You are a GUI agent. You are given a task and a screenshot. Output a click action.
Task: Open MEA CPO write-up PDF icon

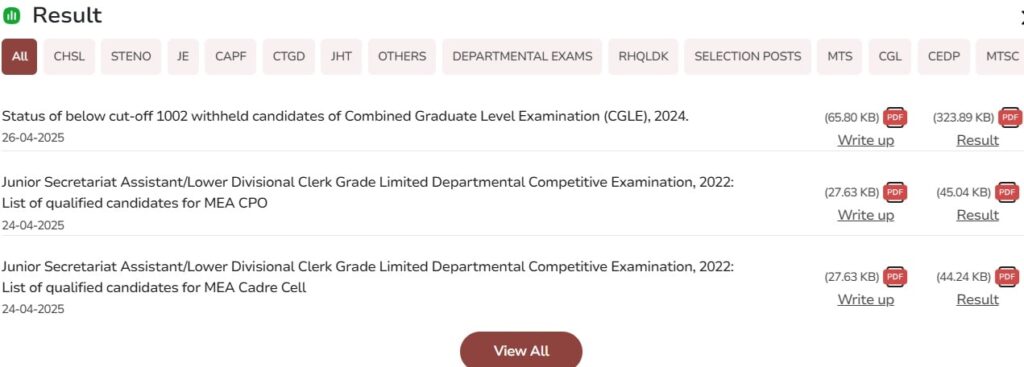(x=894, y=193)
